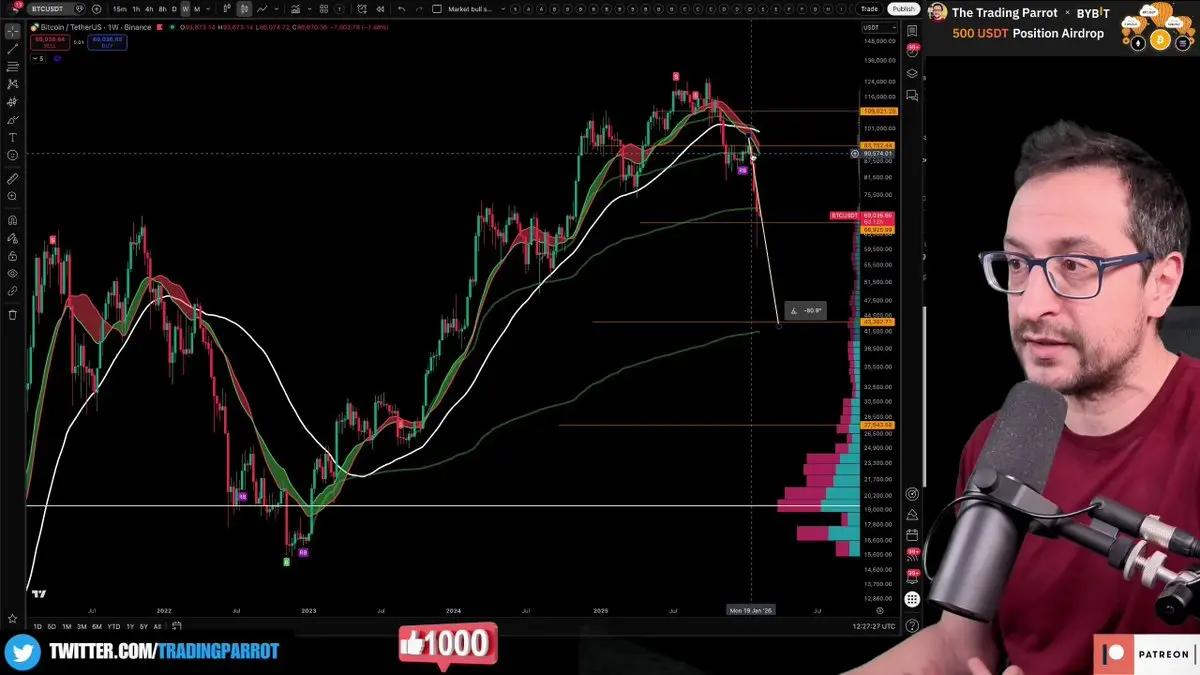Viewport: 1200px width, 675px height.
Task: Select the trend line drawing tool
Action: (13, 49)
